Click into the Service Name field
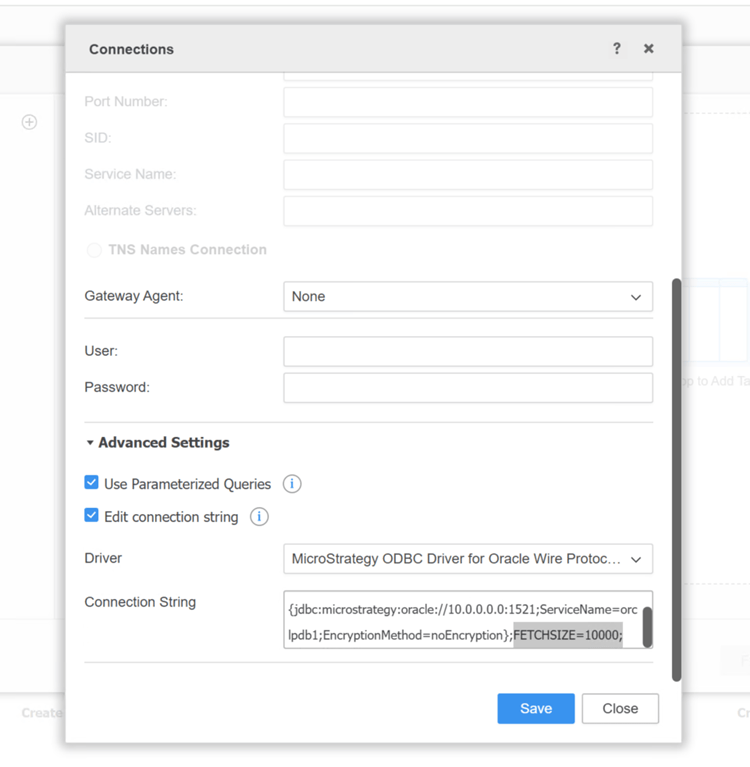This screenshot has width=750, height=767. 468,175
